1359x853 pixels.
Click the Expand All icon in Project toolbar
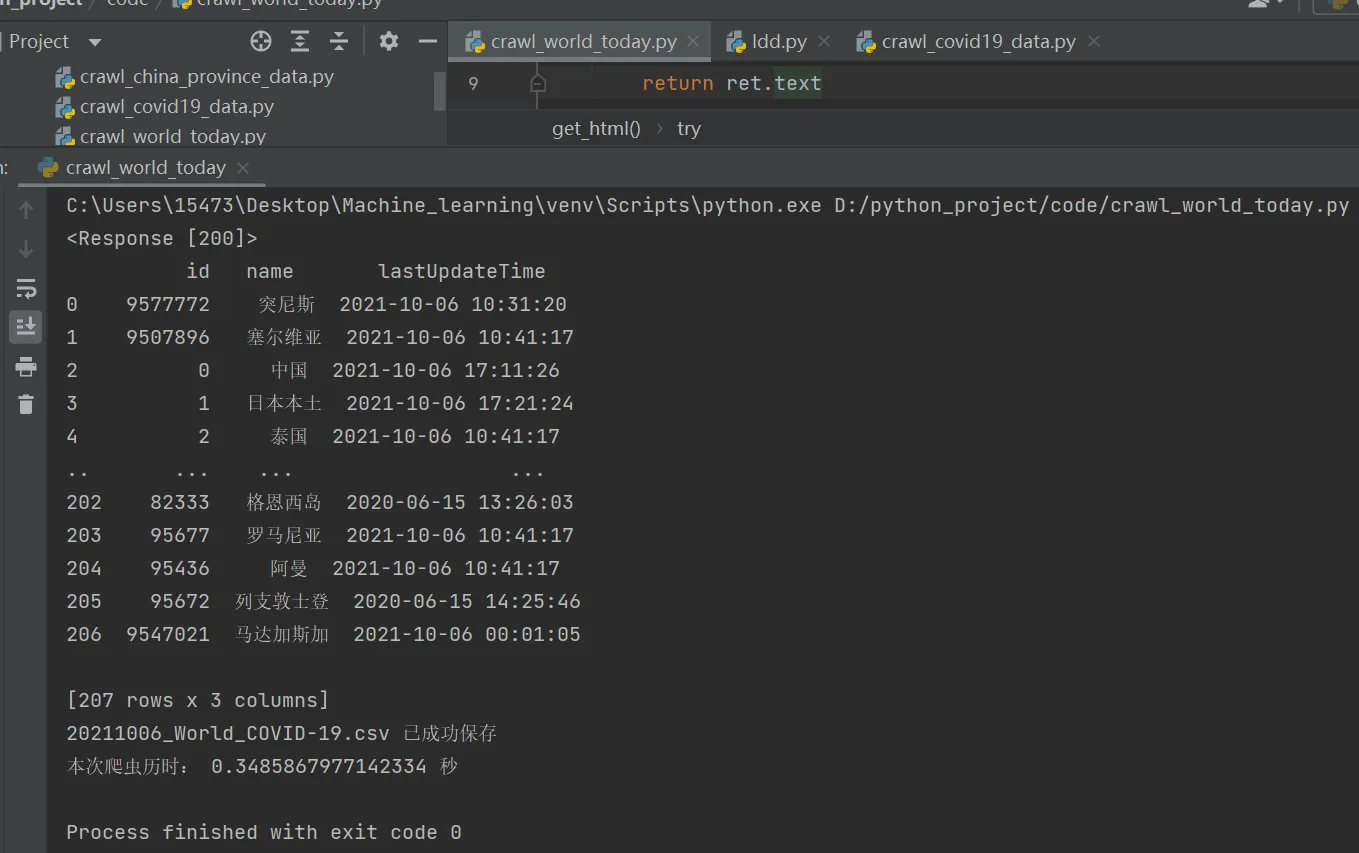click(300, 41)
